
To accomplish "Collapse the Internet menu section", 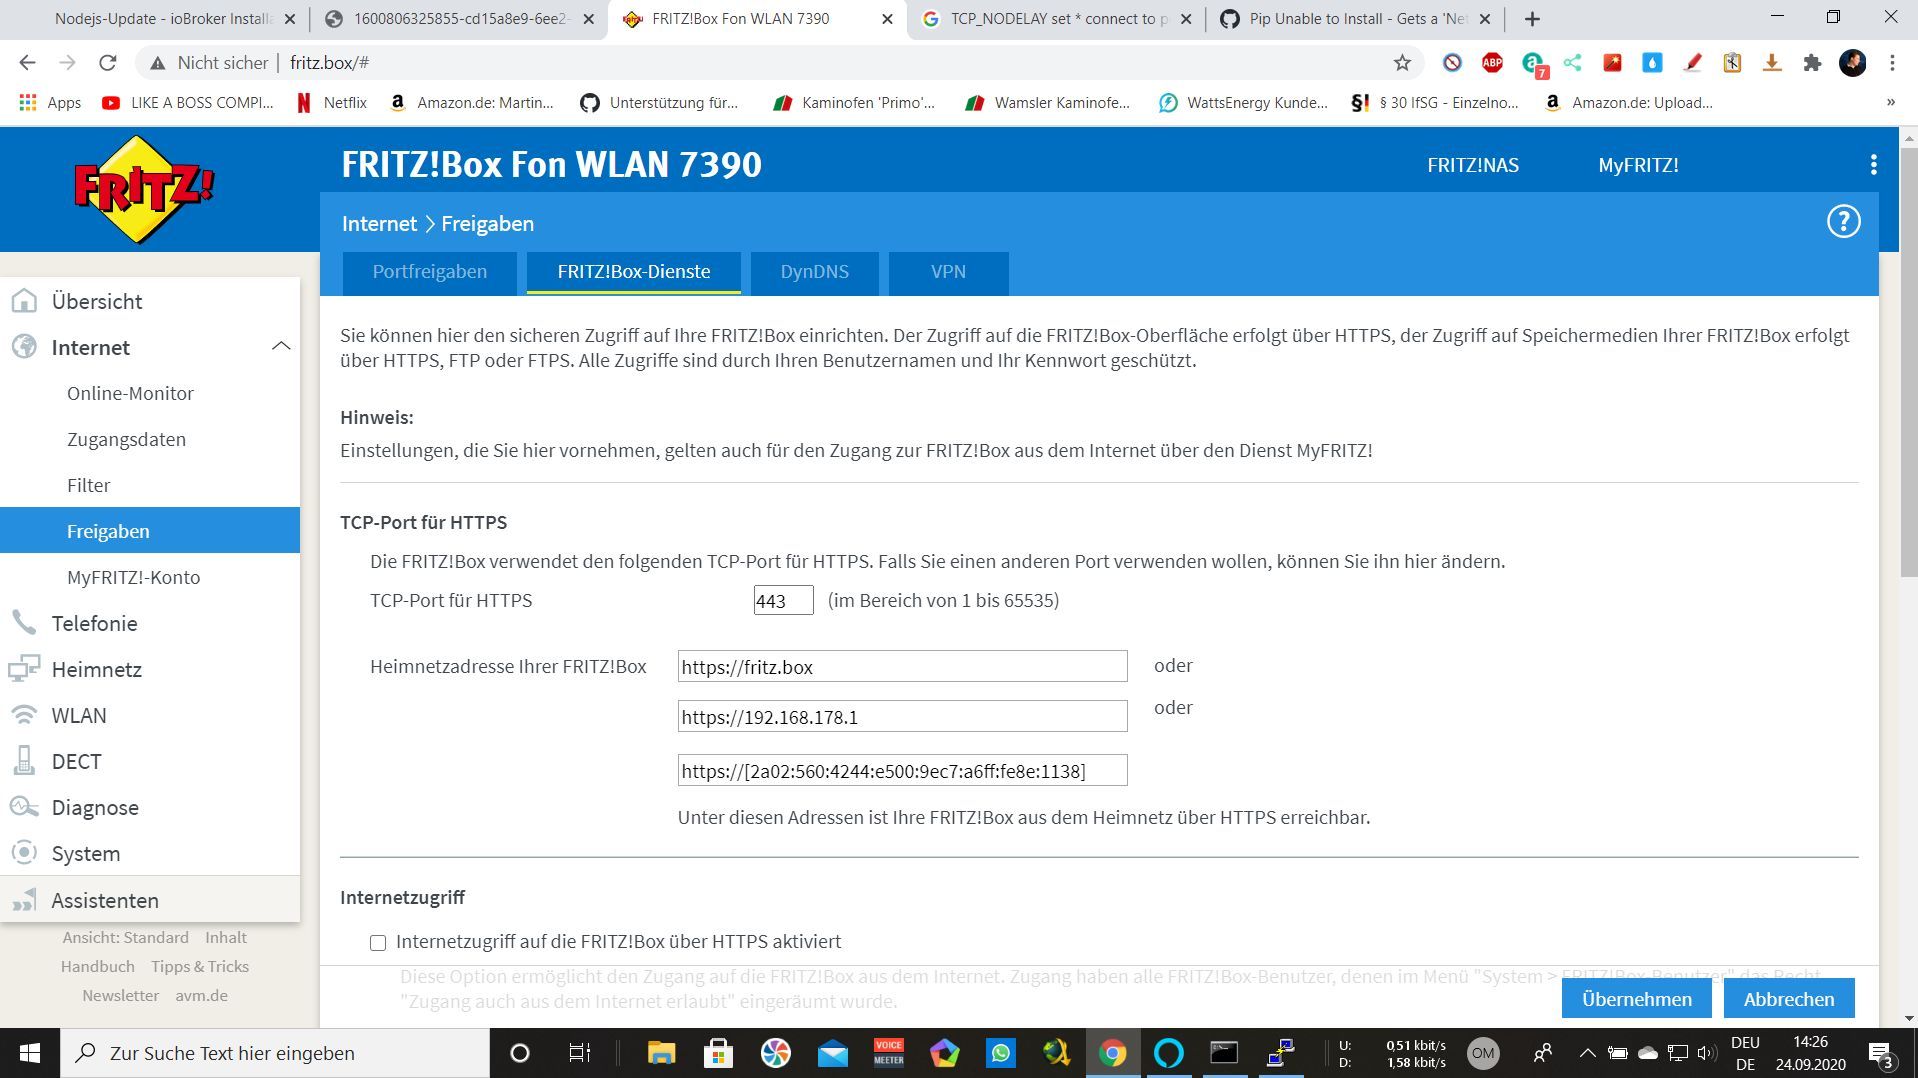I will (281, 347).
